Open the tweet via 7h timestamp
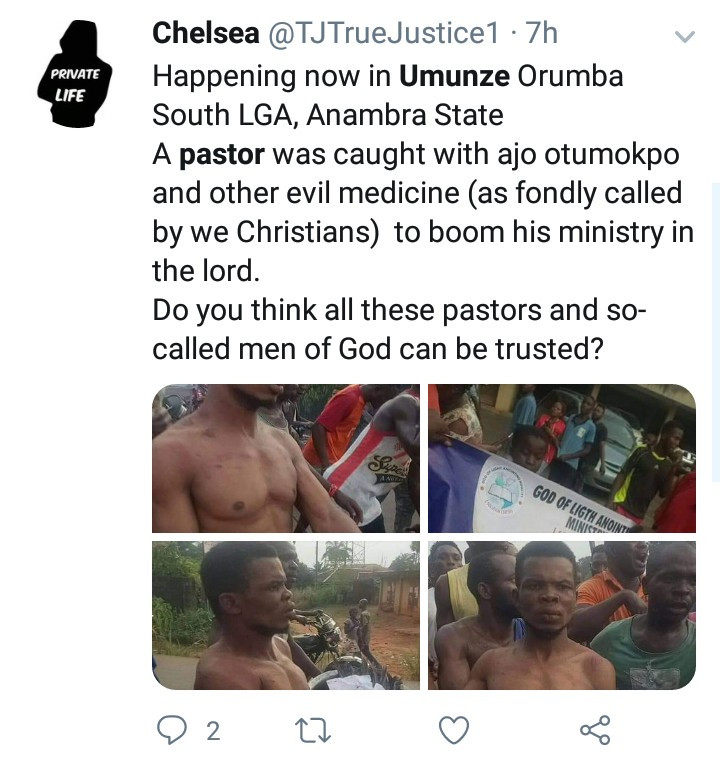 (541, 33)
